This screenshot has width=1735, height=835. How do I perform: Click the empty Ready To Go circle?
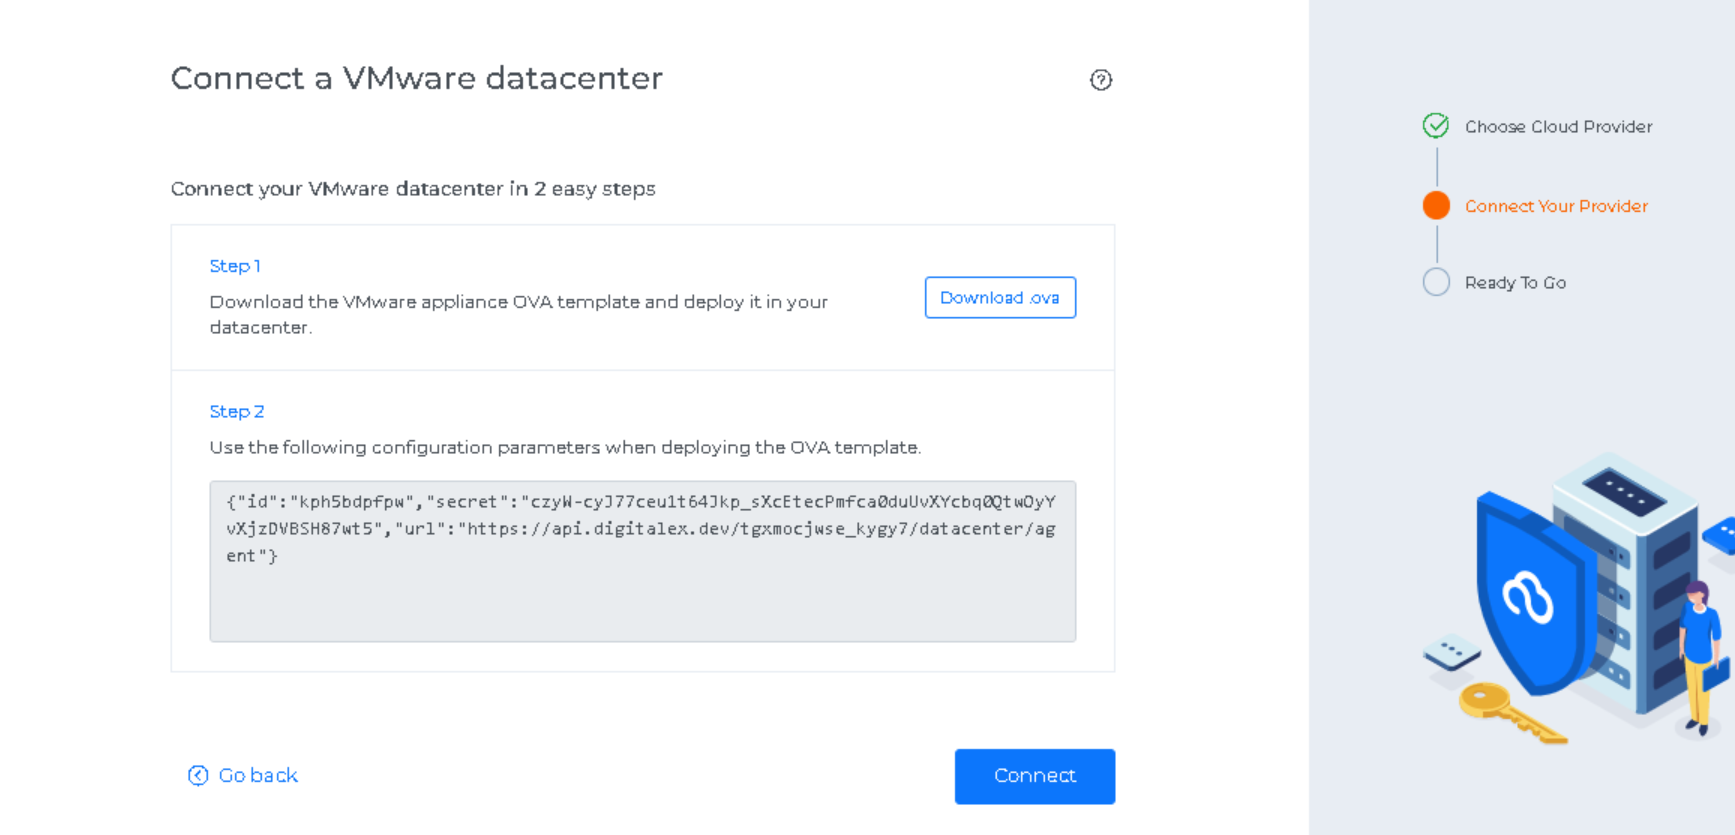point(1436,282)
